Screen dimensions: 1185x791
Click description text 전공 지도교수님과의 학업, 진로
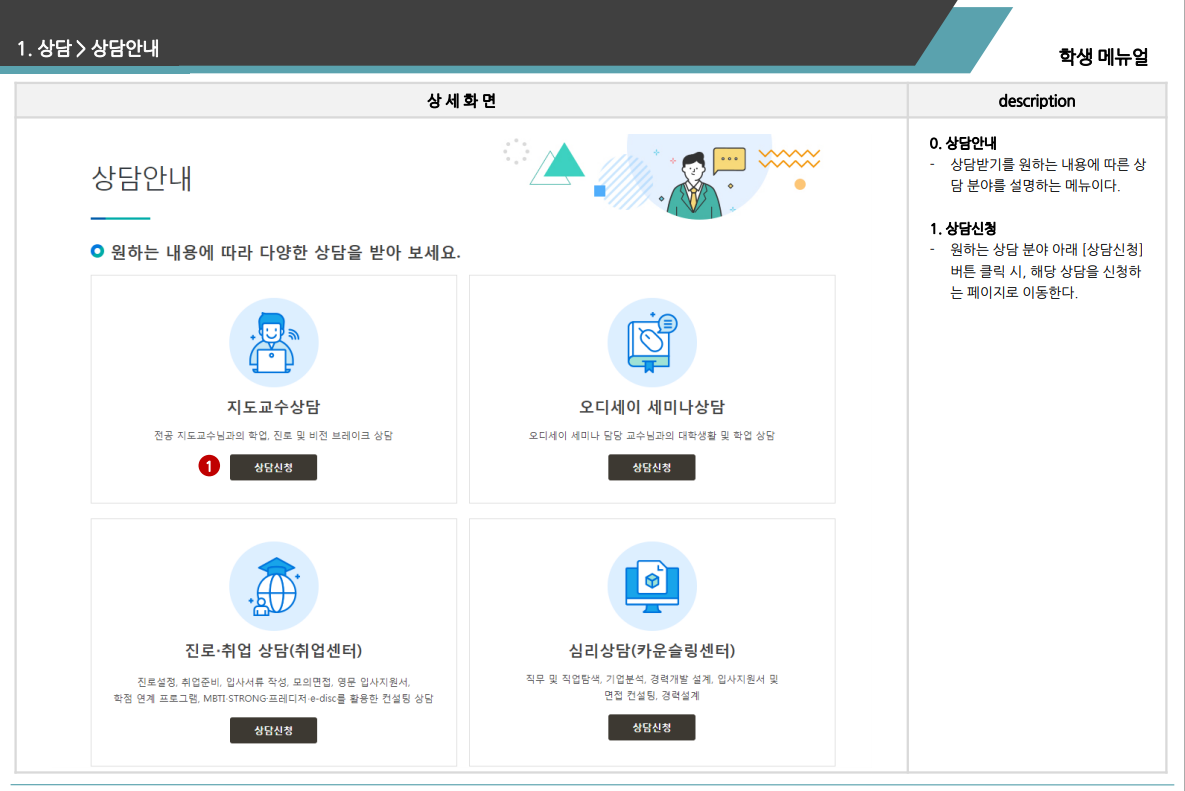(x=274, y=435)
